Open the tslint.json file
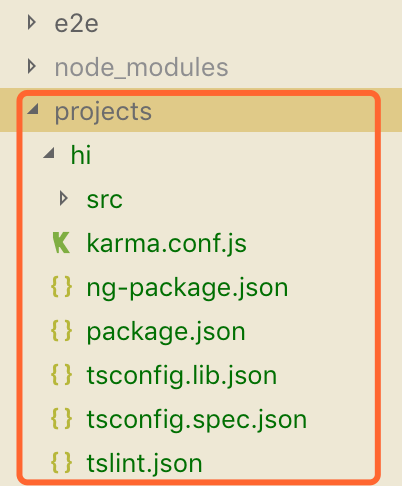Viewport: 402px width, 486px height. click(x=144, y=463)
